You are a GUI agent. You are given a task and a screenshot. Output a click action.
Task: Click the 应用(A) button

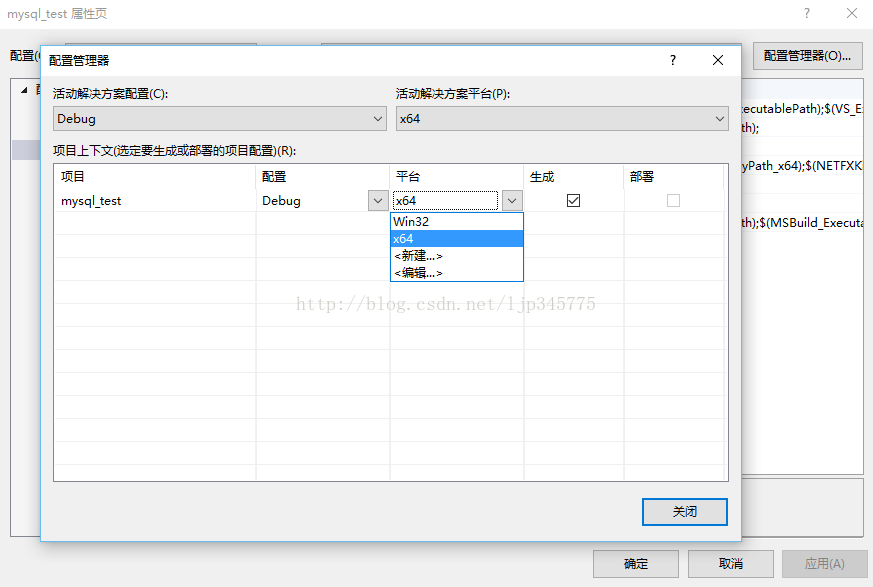[x=825, y=564]
